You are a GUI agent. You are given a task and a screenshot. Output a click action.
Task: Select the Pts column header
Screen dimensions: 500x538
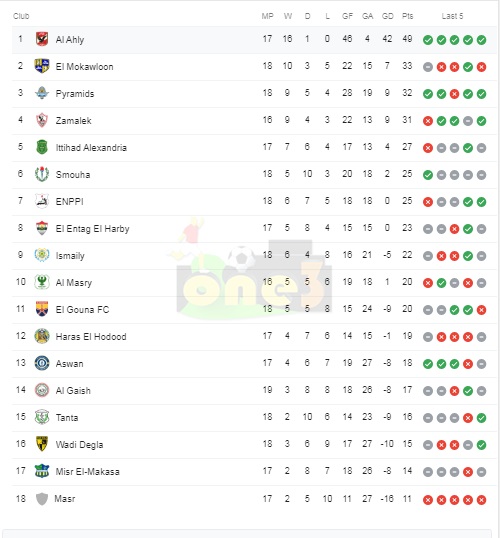408,16
